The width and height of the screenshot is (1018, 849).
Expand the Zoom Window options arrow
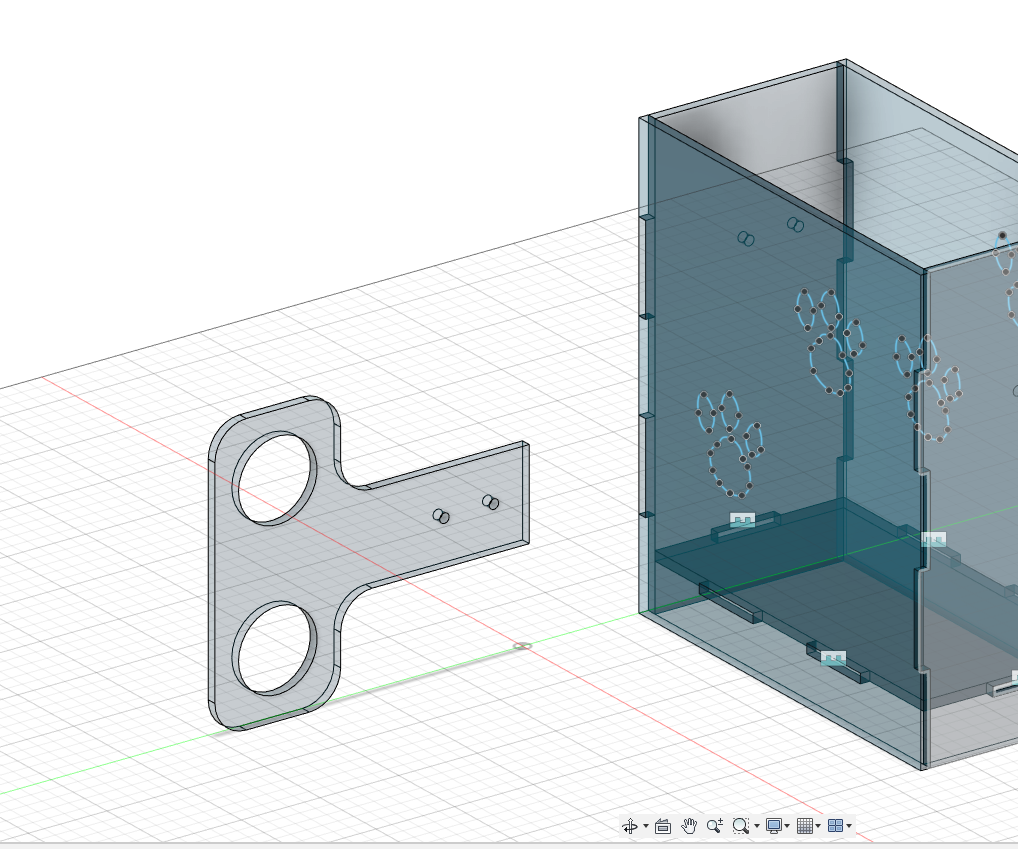pos(757,826)
